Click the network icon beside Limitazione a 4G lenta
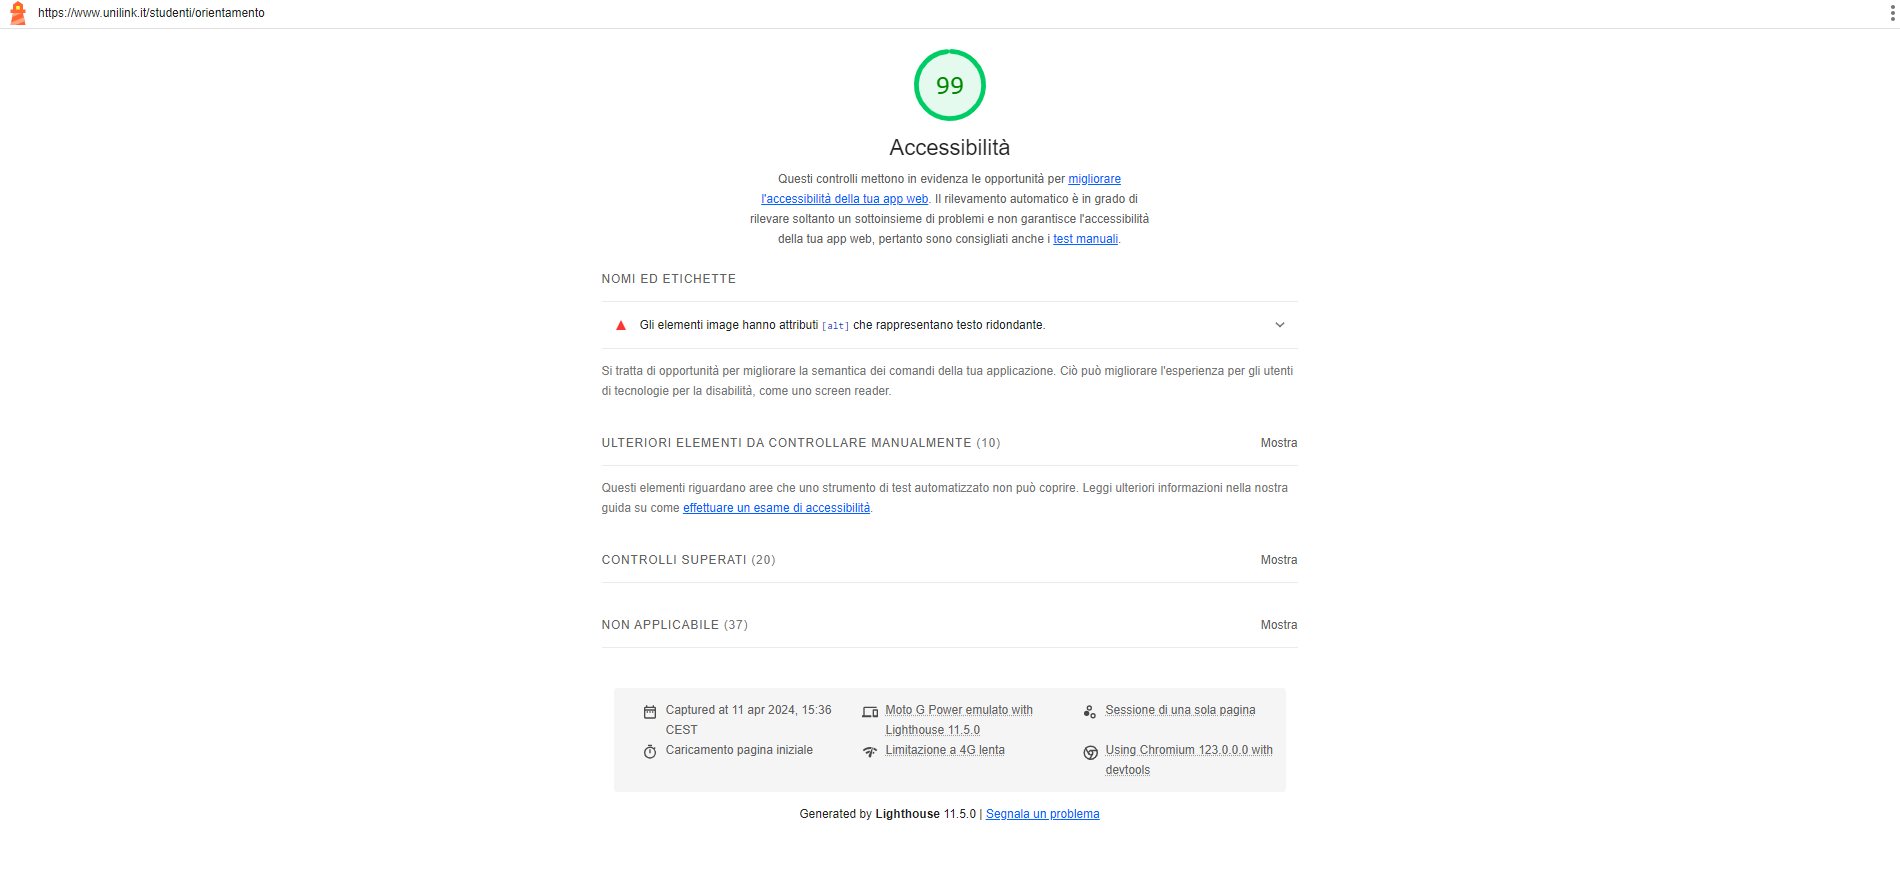 tap(870, 751)
